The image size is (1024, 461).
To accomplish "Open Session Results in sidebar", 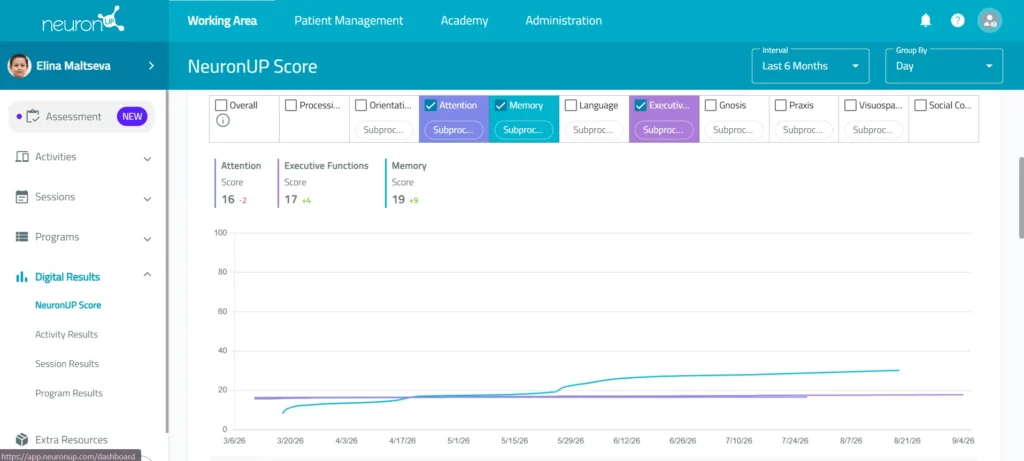I will [67, 364].
